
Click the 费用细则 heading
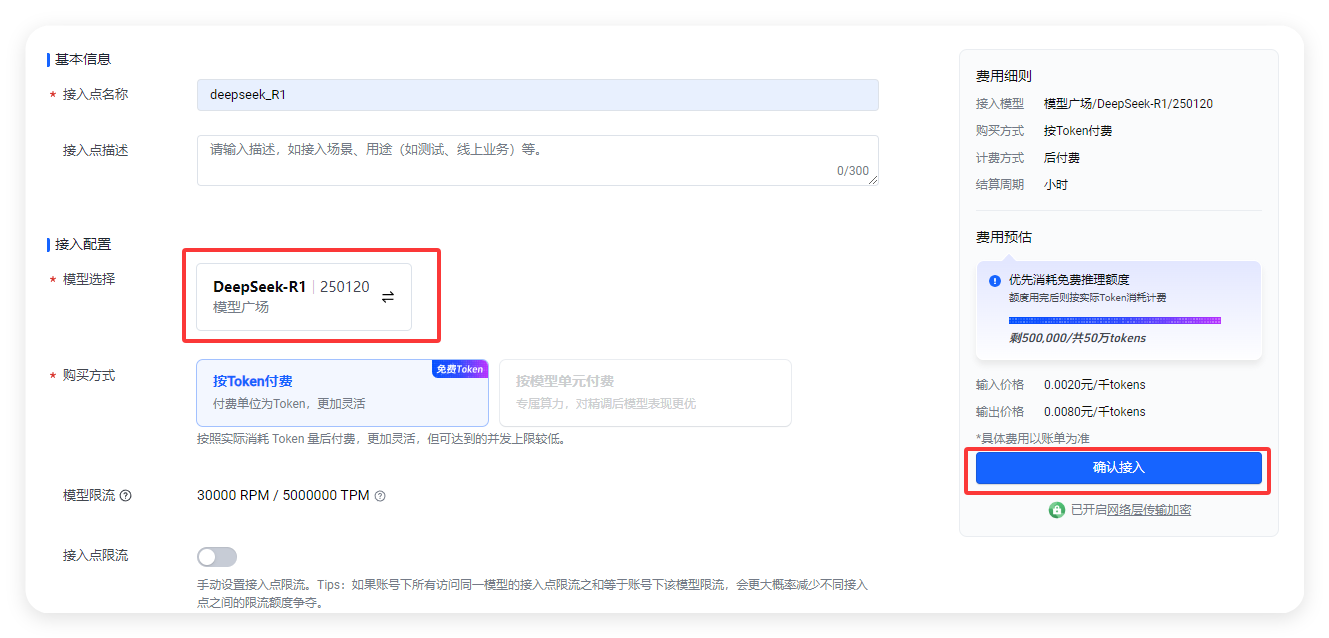[x=1004, y=76]
